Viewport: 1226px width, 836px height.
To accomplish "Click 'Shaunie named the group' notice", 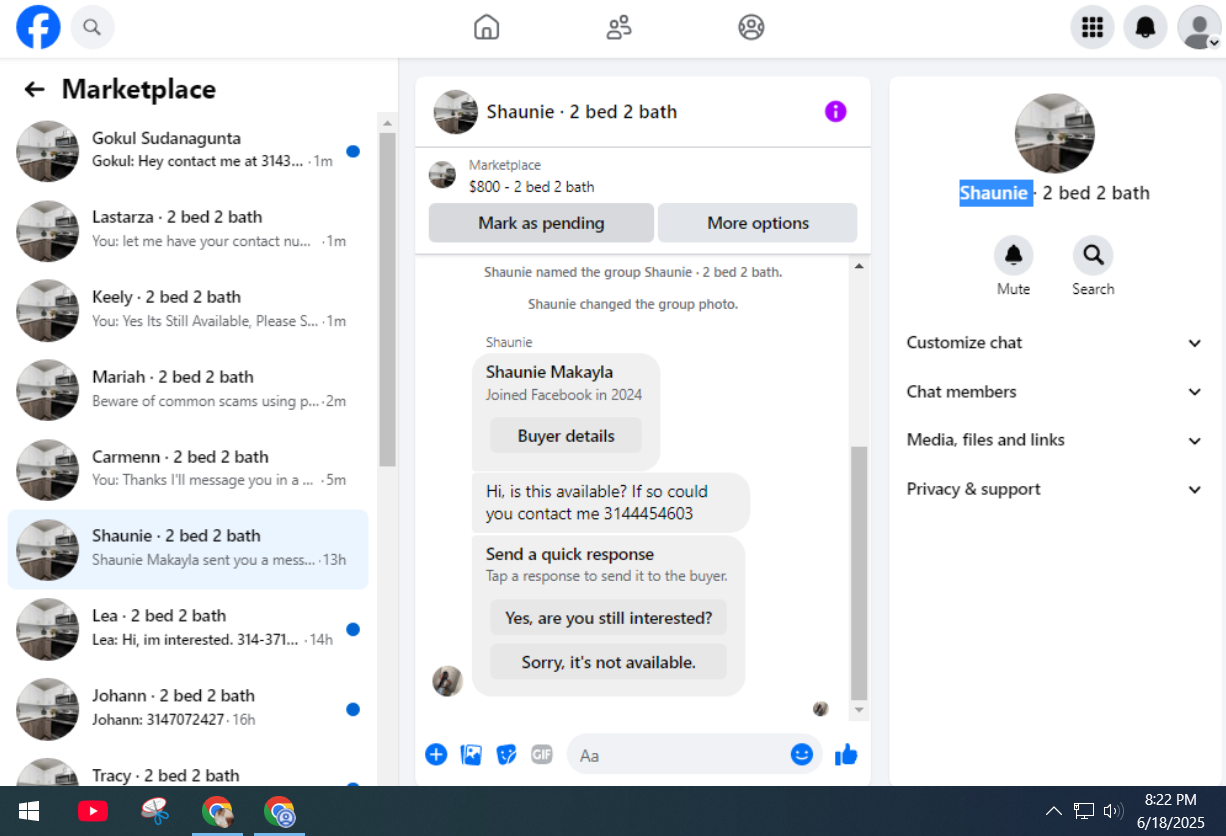I will coord(633,272).
